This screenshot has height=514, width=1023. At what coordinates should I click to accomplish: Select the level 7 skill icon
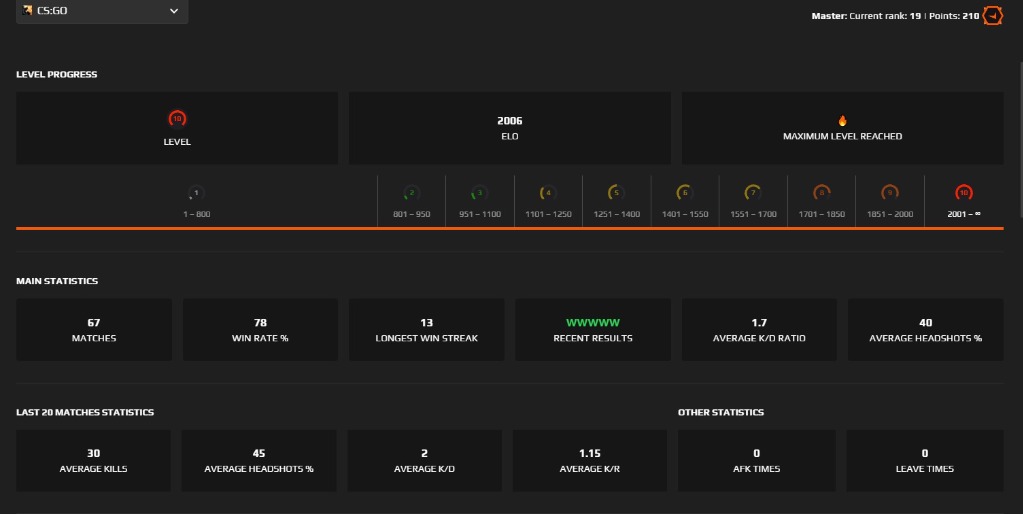753,193
